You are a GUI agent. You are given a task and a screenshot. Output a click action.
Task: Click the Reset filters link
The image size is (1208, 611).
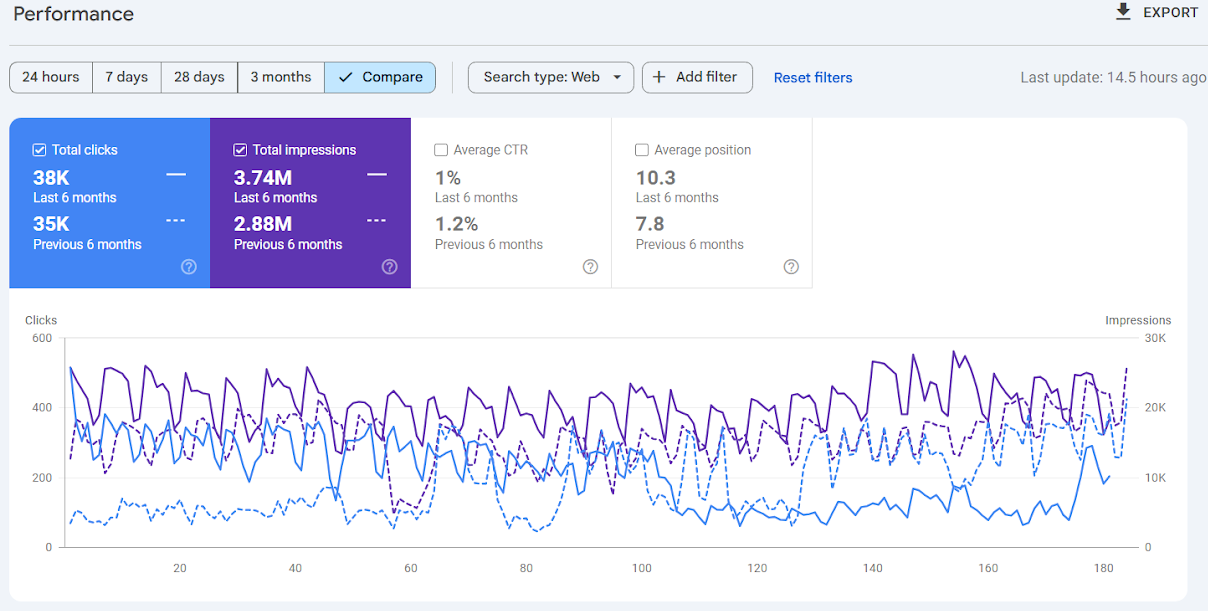[813, 77]
